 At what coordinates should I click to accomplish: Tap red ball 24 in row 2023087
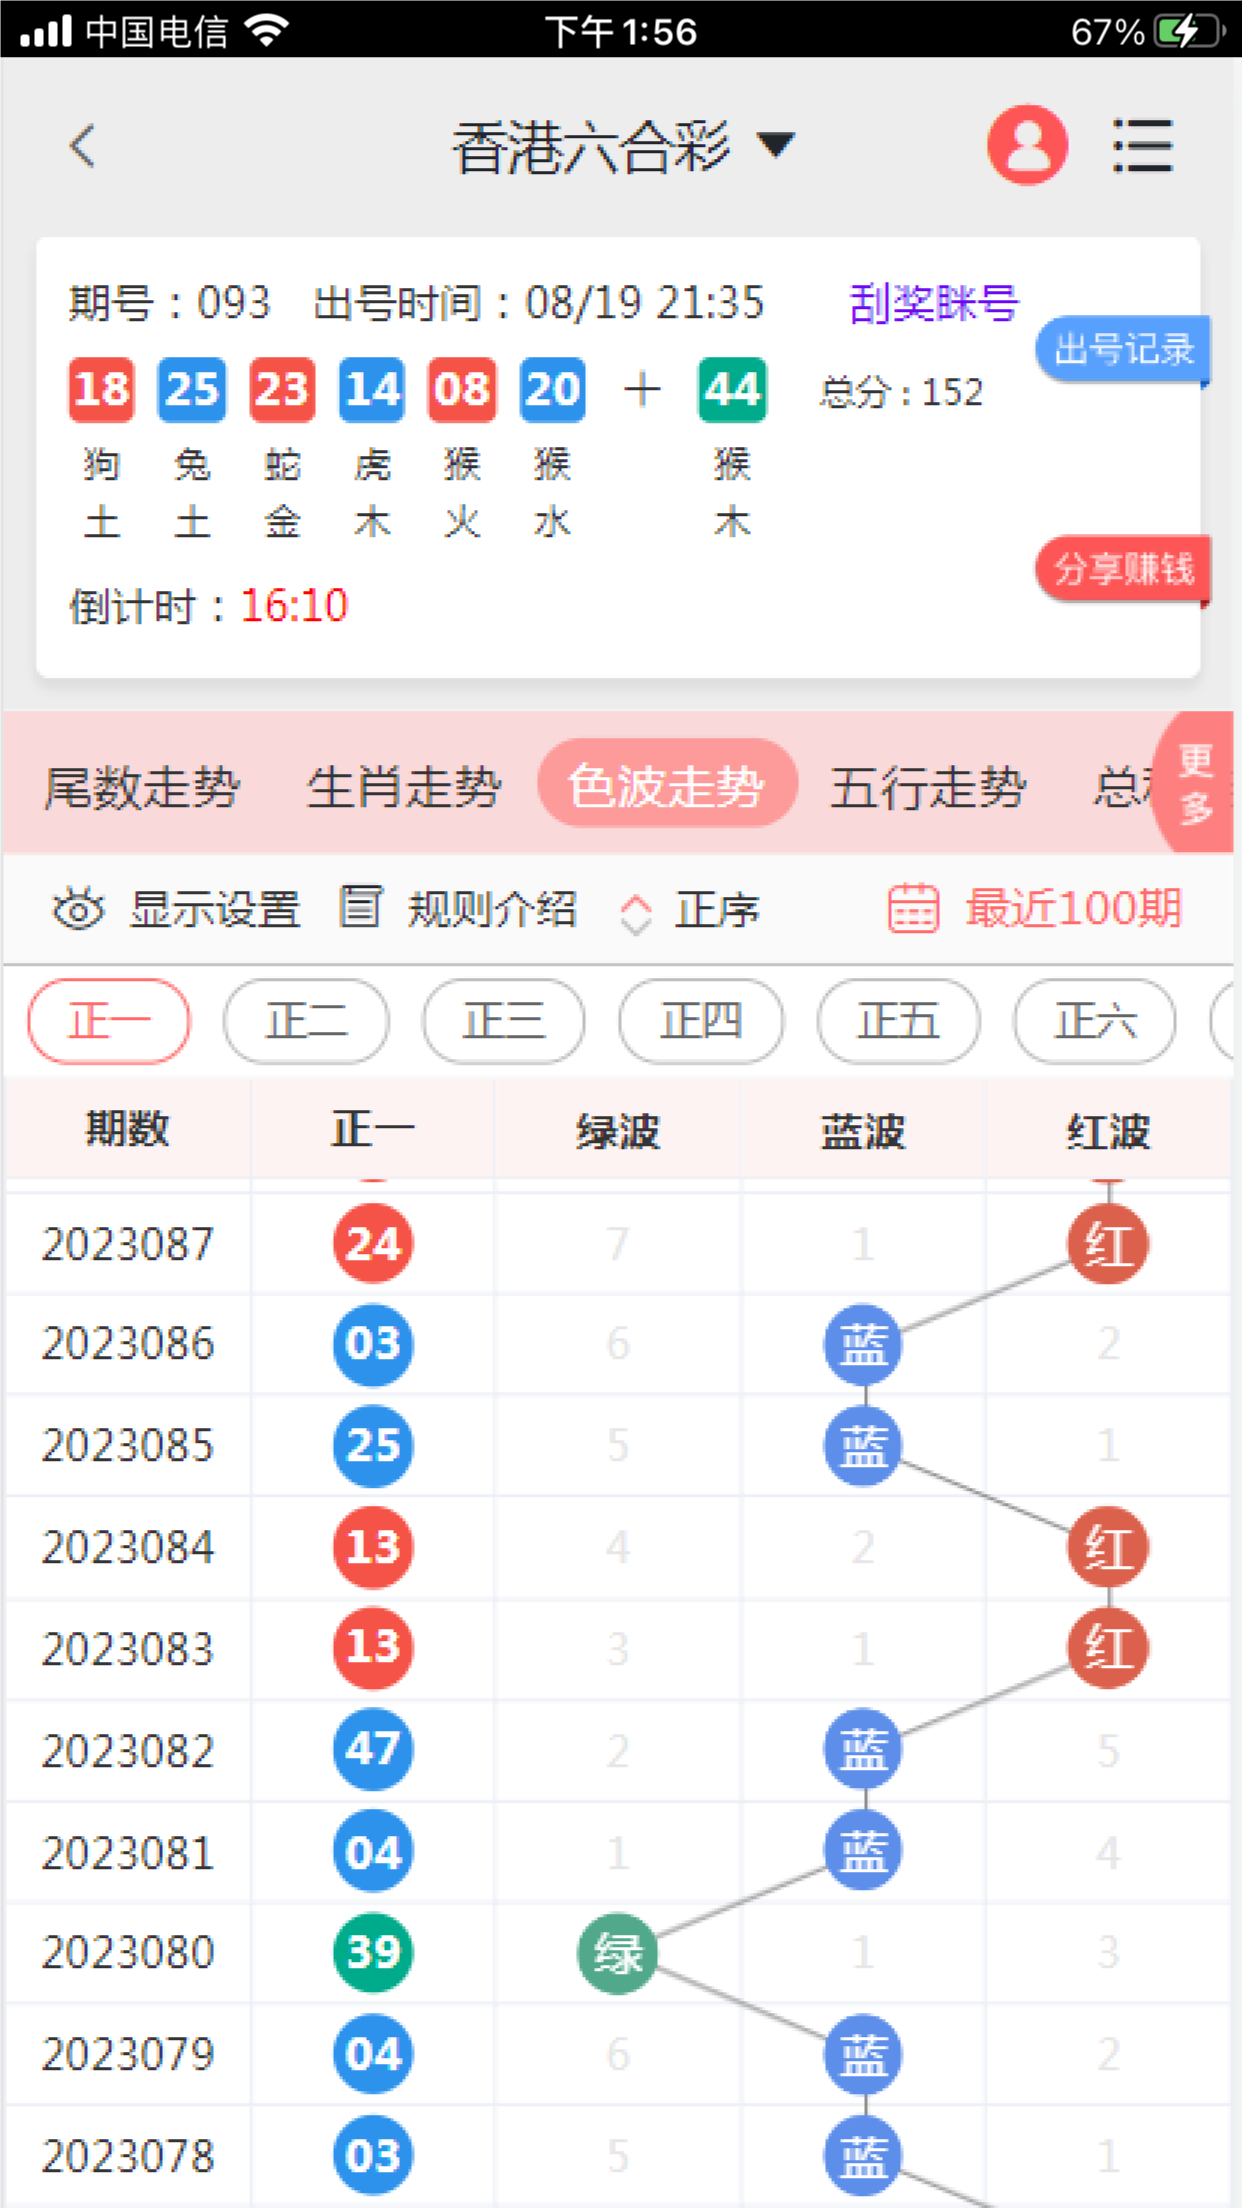[x=372, y=1244]
